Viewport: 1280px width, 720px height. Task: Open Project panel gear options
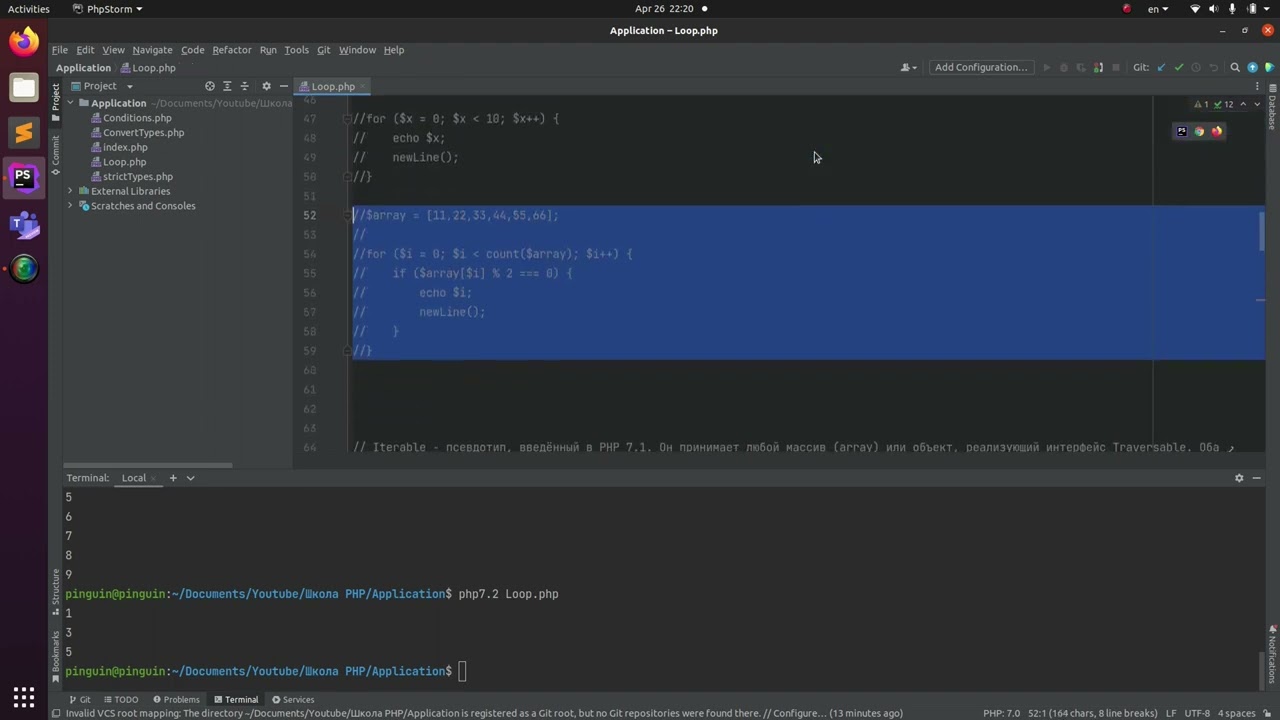tap(266, 86)
